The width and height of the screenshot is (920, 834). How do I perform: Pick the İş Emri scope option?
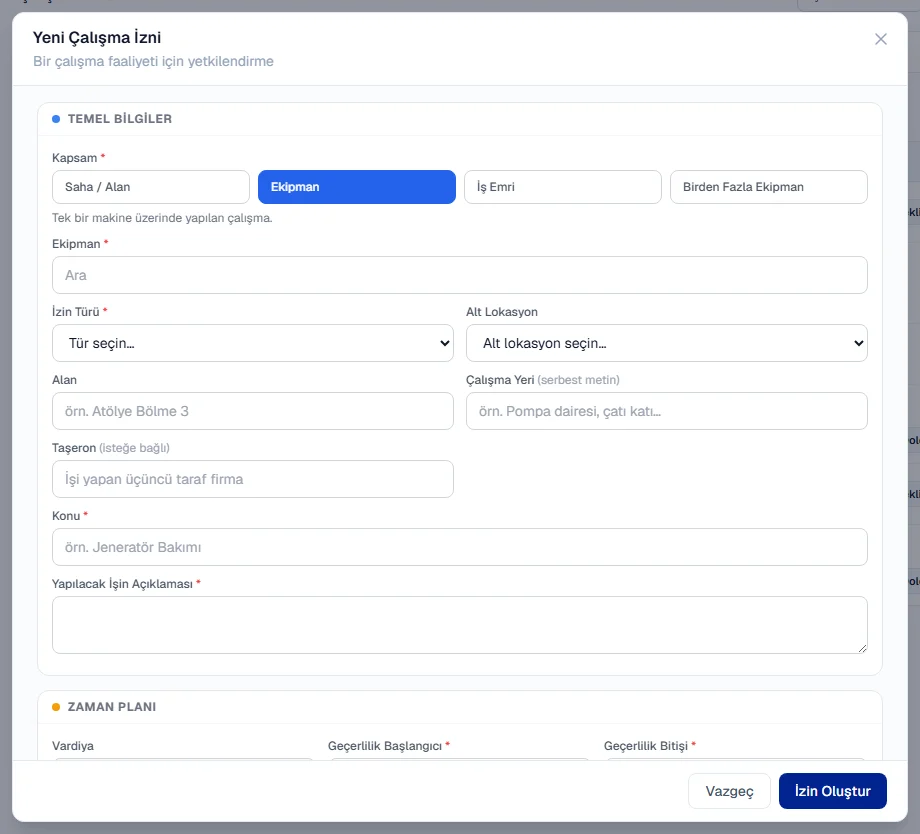[x=563, y=187]
